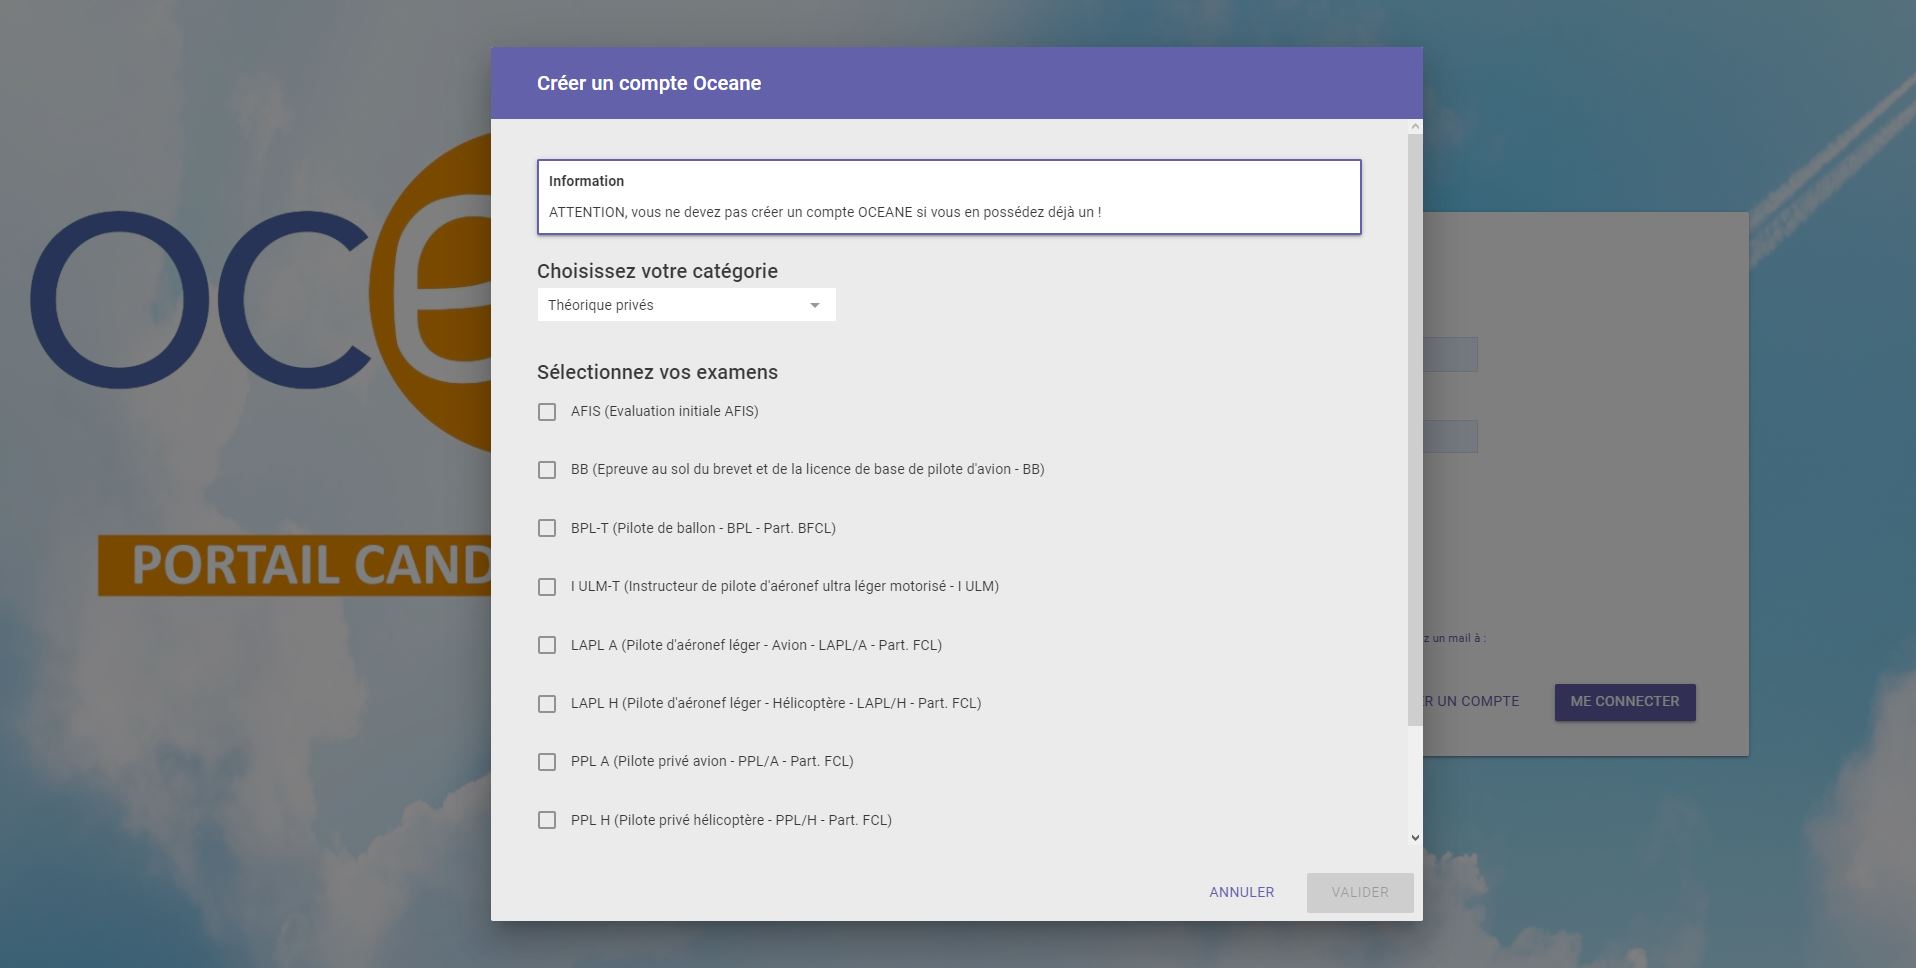Click the 'Sélectionnez vos examens' heading
This screenshot has height=968, width=1916.
tap(657, 372)
